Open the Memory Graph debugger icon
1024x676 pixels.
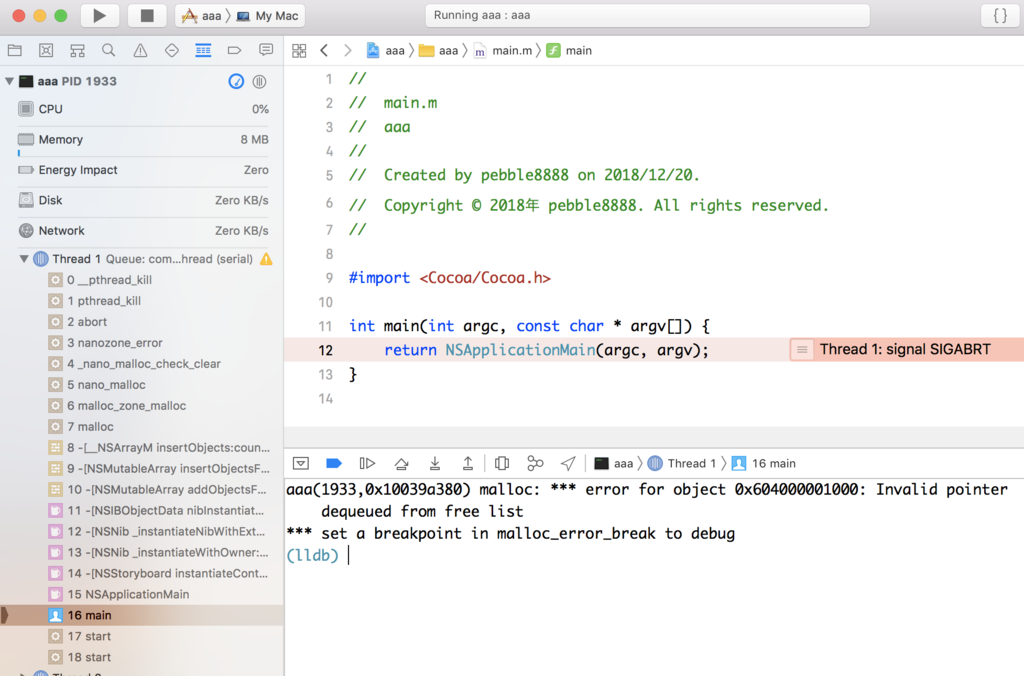pos(535,463)
